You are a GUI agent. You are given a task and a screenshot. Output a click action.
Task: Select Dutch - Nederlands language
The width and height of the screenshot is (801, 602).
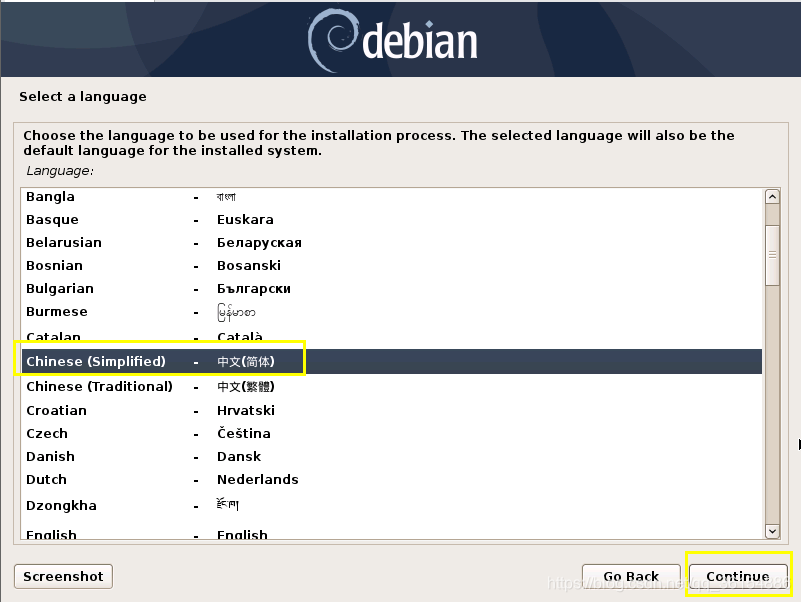(392, 479)
